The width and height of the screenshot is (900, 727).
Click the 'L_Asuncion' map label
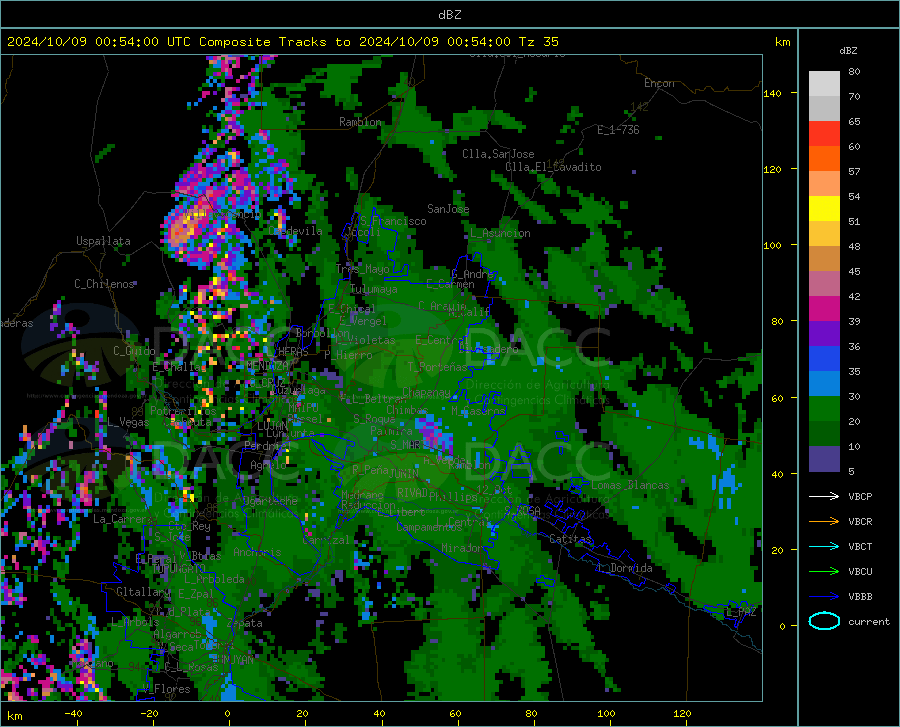pyautogui.click(x=500, y=233)
